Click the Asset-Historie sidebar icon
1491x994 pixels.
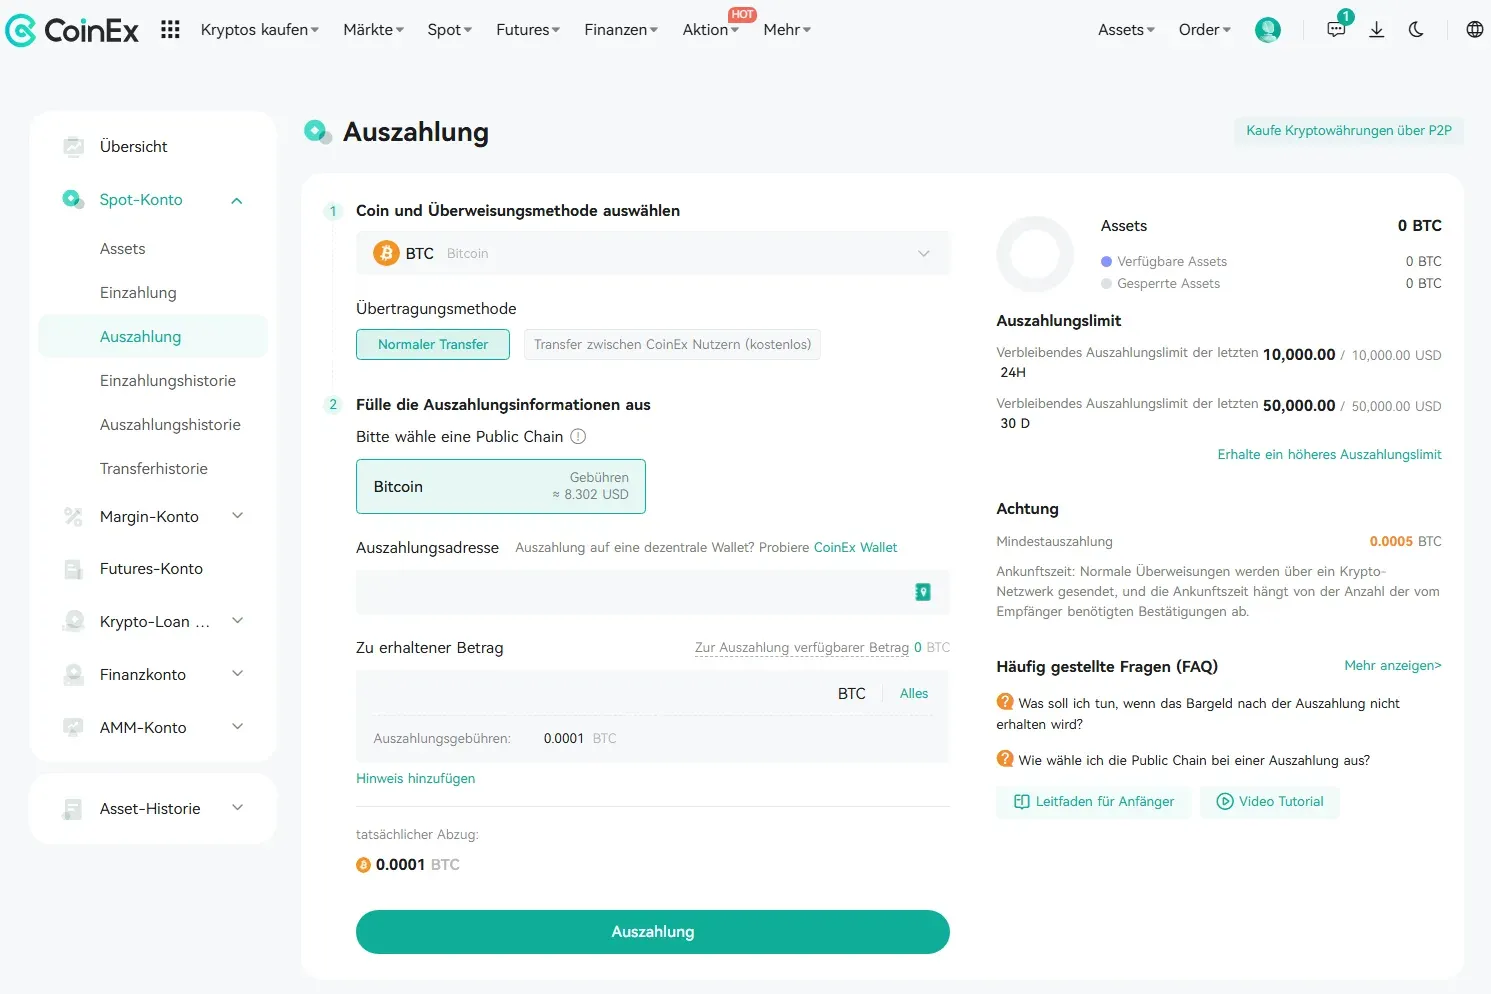pos(73,809)
